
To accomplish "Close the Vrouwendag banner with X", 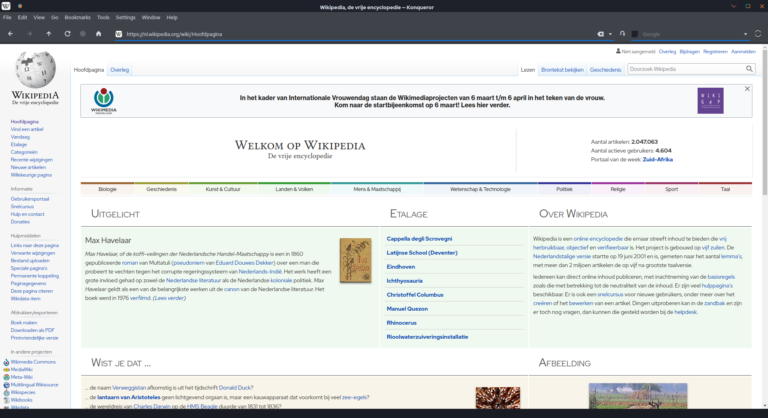I will coord(747,89).
